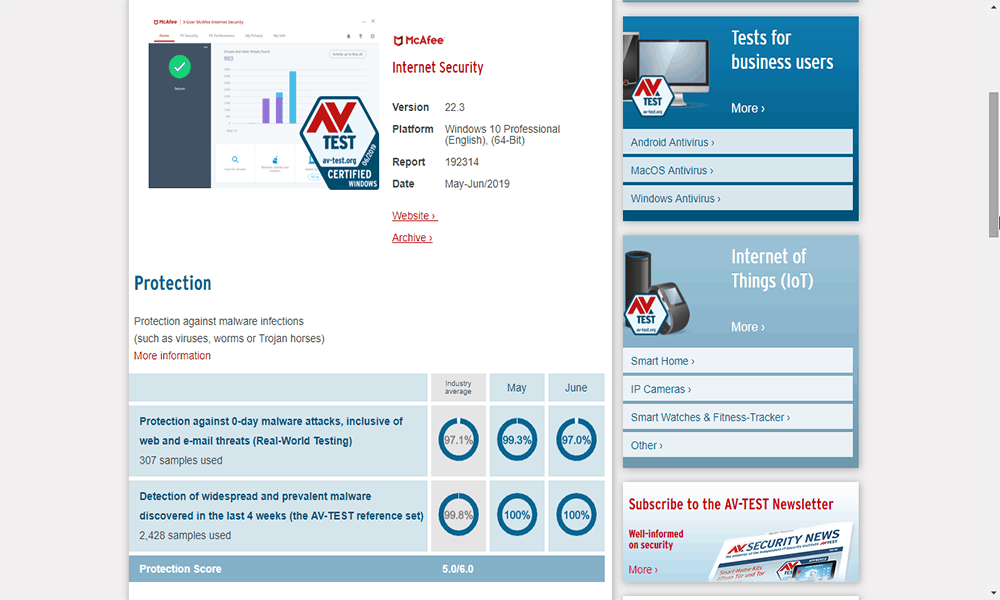Click More information under Protection
Image resolution: width=1000 pixels, height=600 pixels.
[x=172, y=356]
